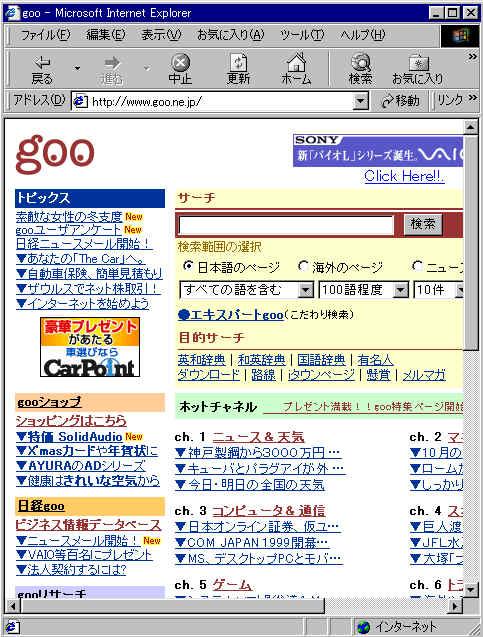This screenshot has width=483, height=637.
Task: Select the 日本語のページ radio button
Action: click(x=187, y=266)
